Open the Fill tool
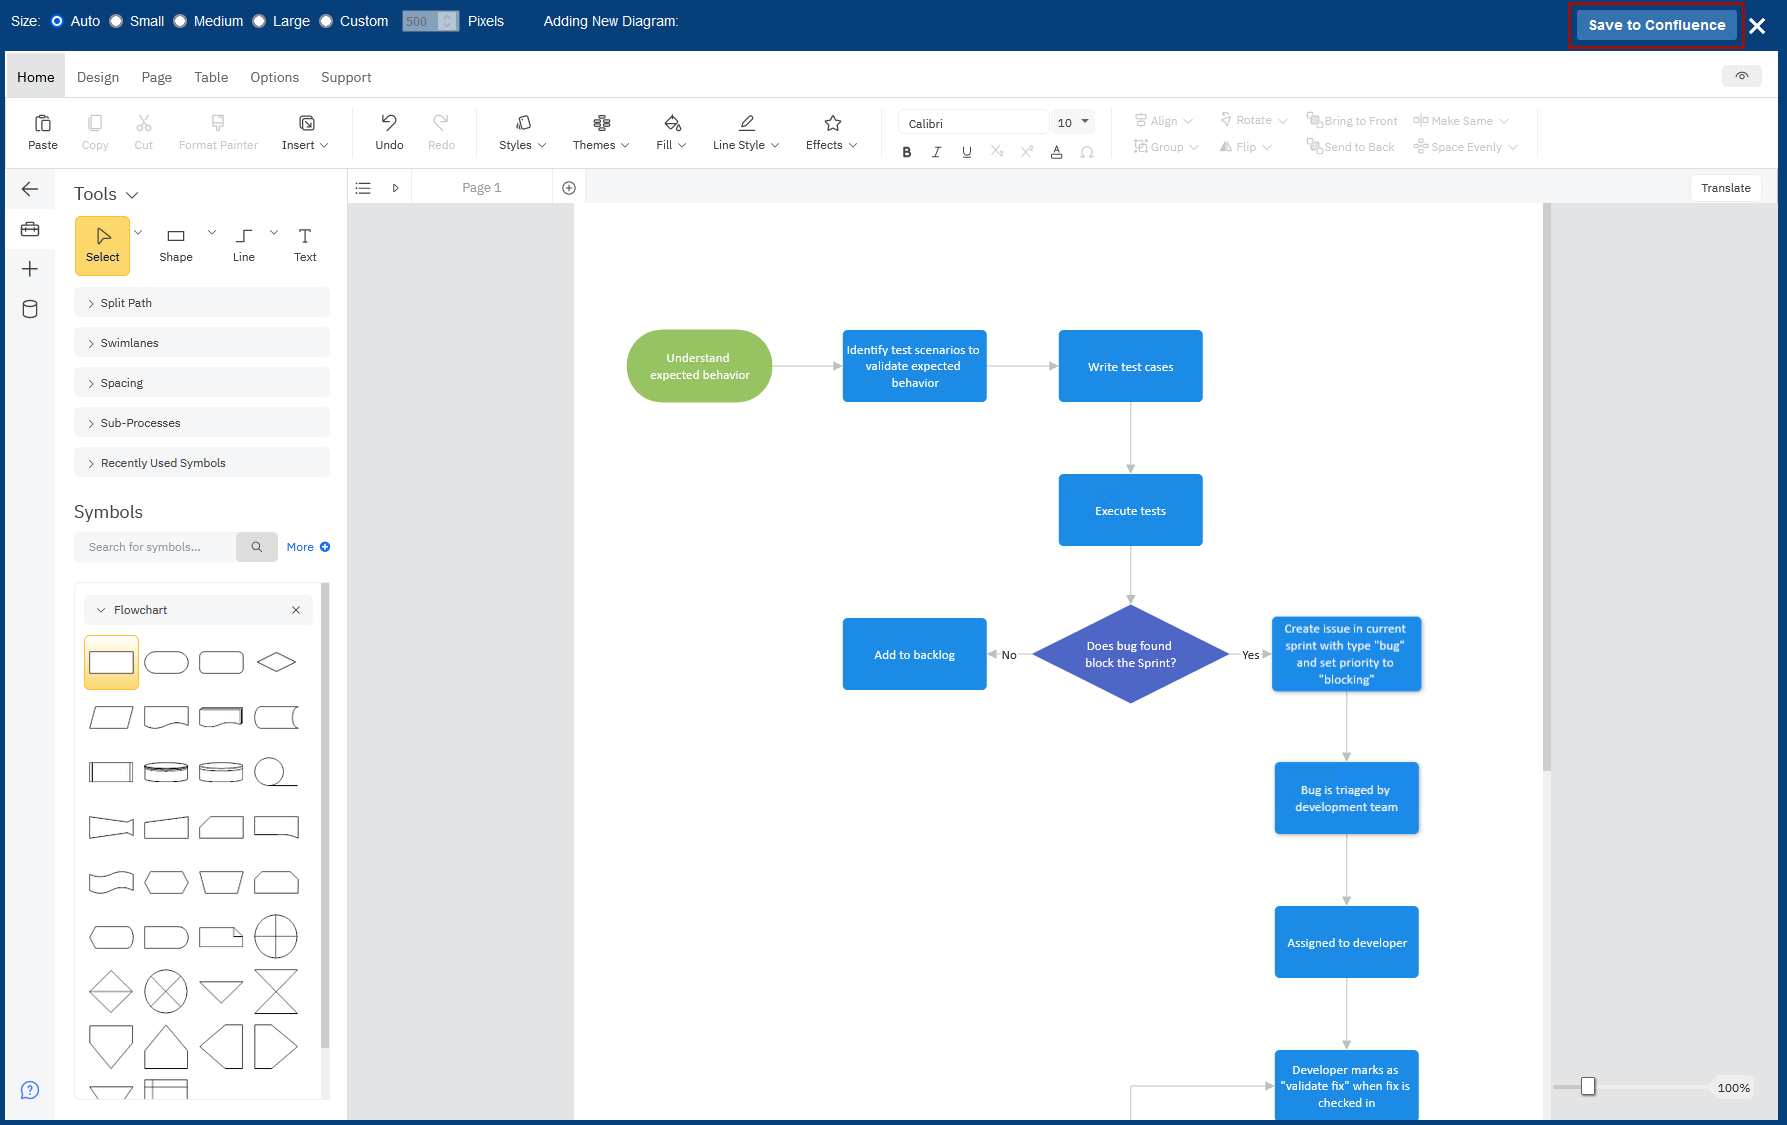 [x=669, y=130]
